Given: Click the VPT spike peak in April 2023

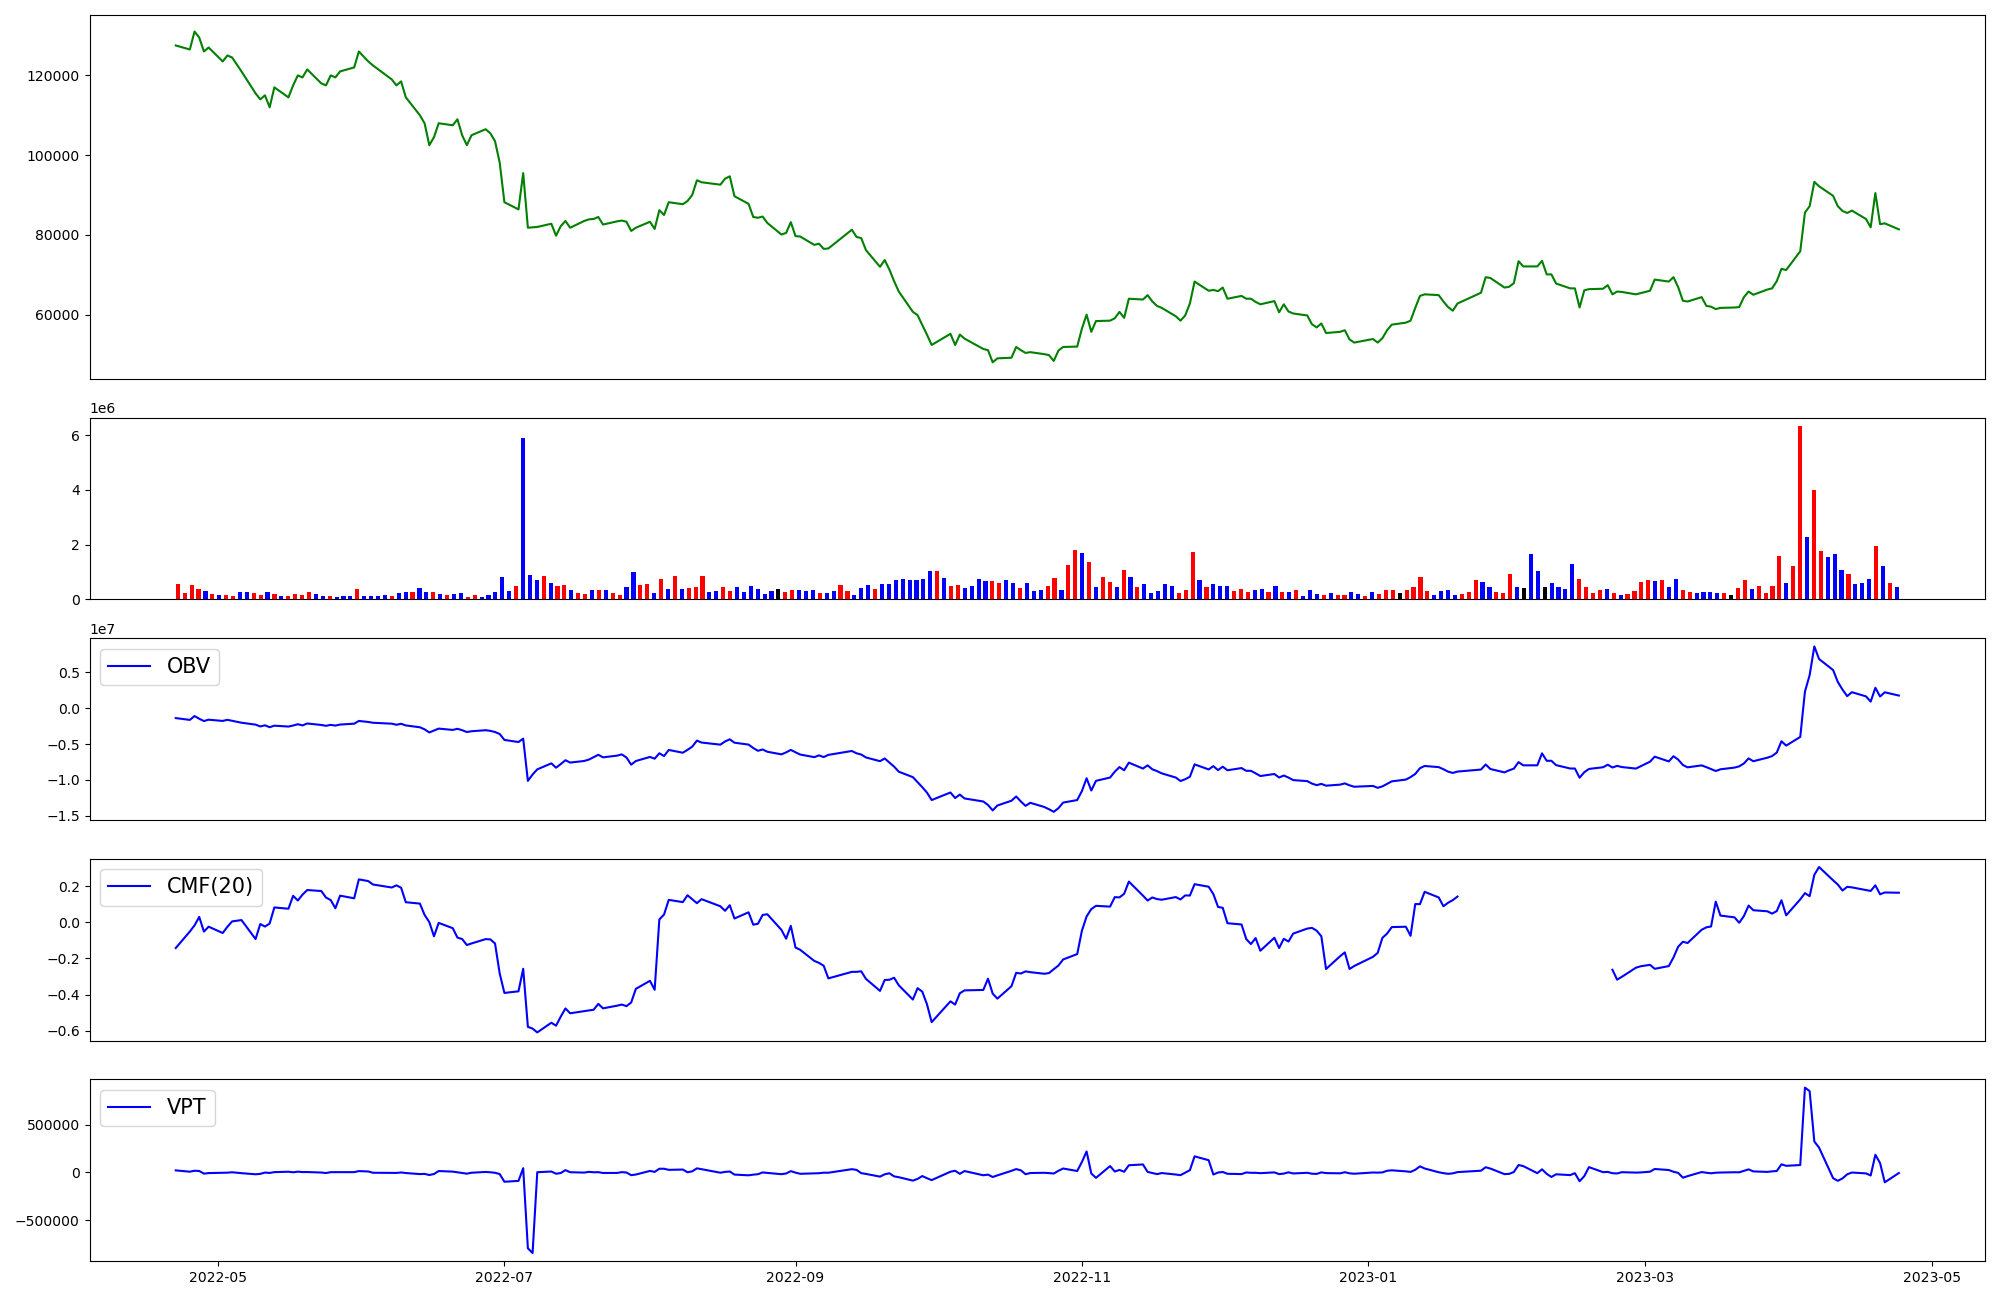Looking at the screenshot, I should 1805,1088.
